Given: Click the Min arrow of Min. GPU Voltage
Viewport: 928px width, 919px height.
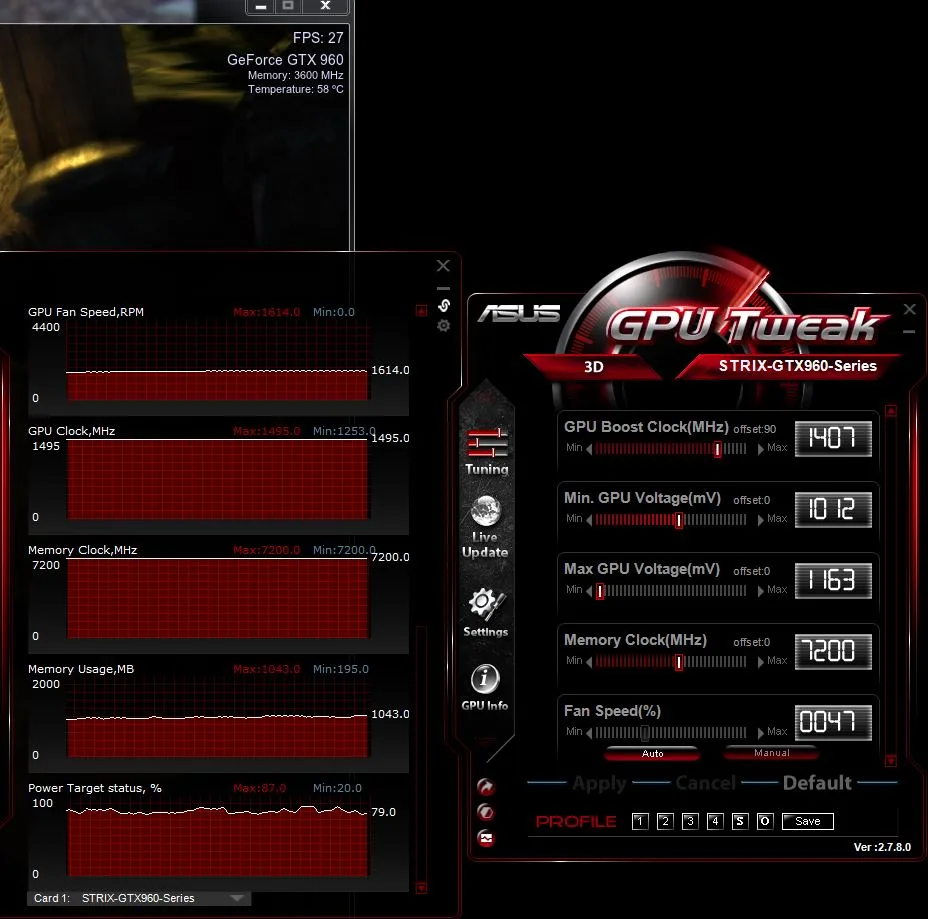Looking at the screenshot, I should (589, 520).
